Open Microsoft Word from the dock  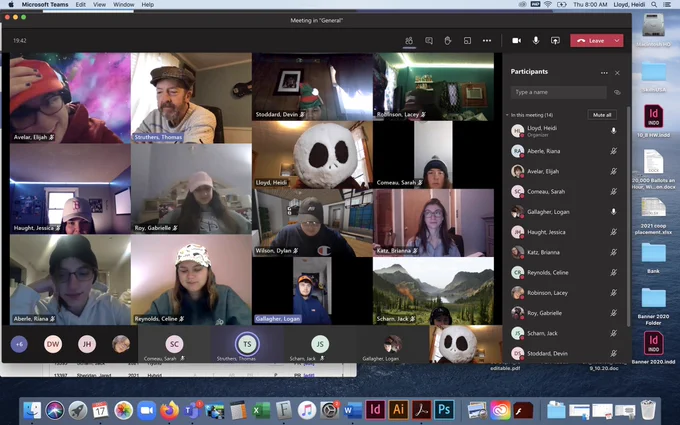[353, 410]
